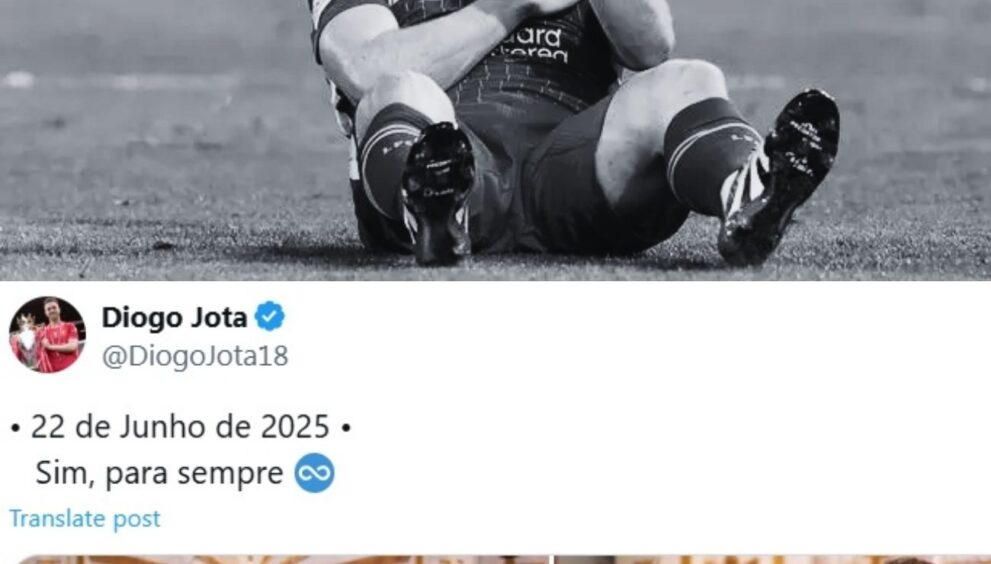991x564 pixels.
Task: Click the bullet before the date
Action: click(15, 428)
